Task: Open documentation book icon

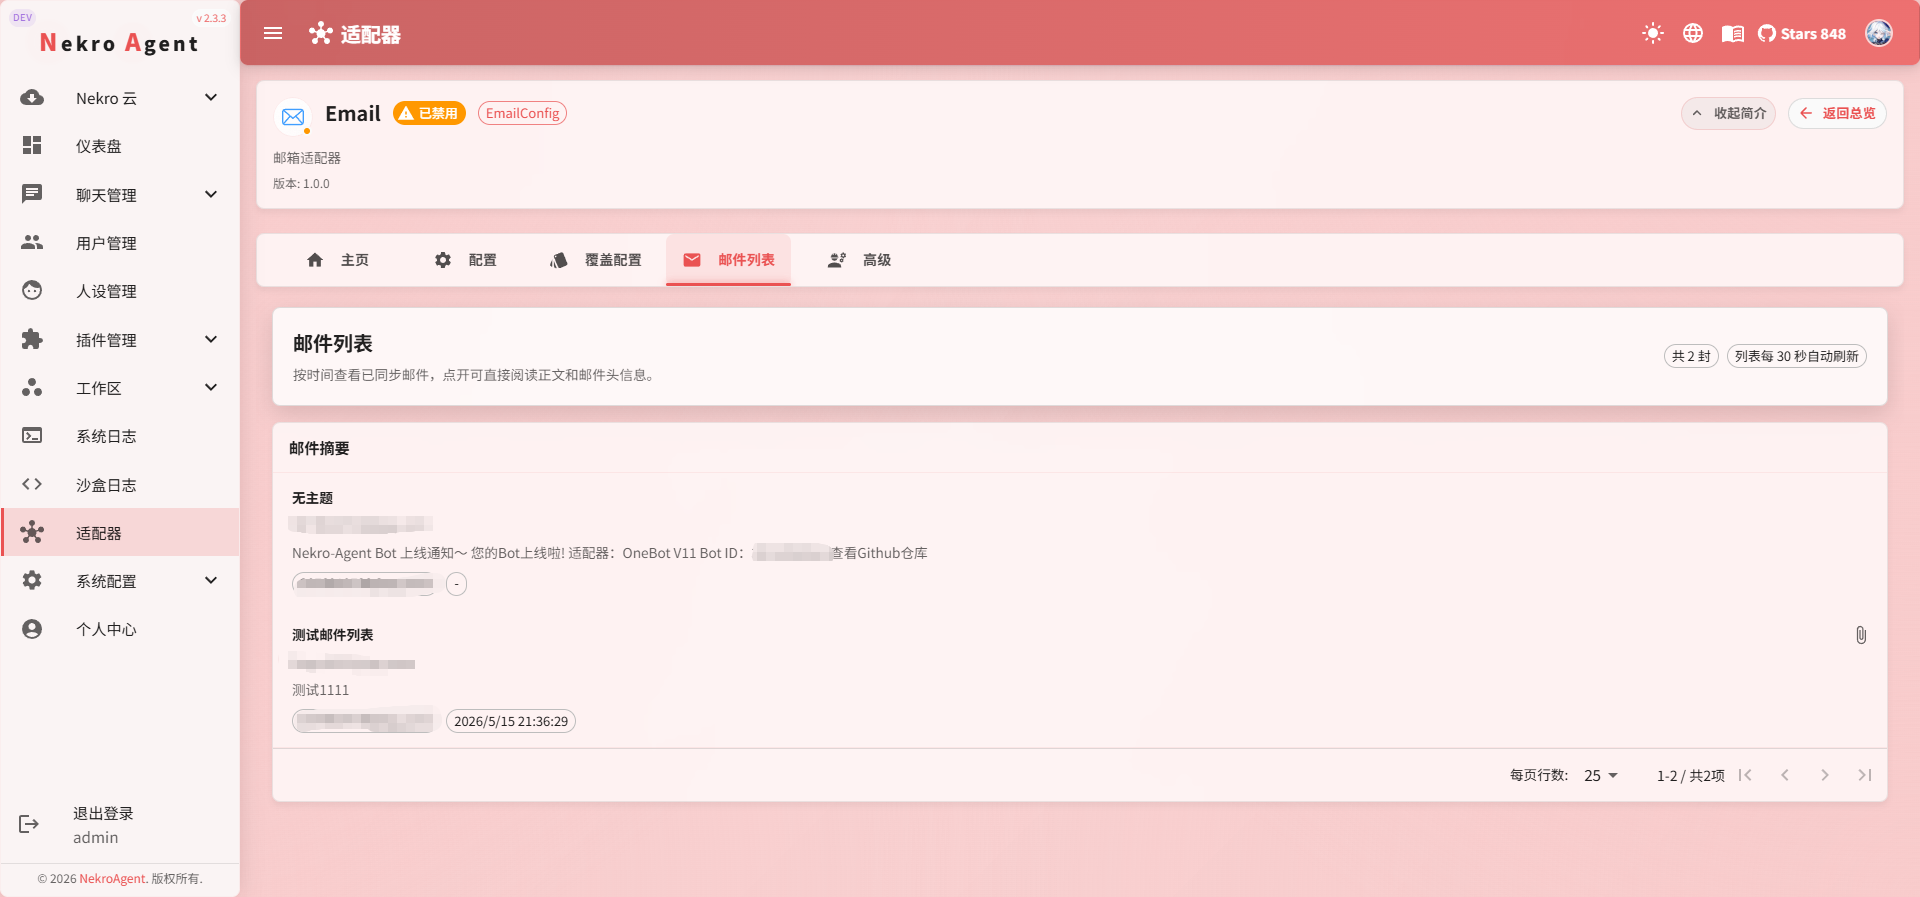Action: point(1732,33)
